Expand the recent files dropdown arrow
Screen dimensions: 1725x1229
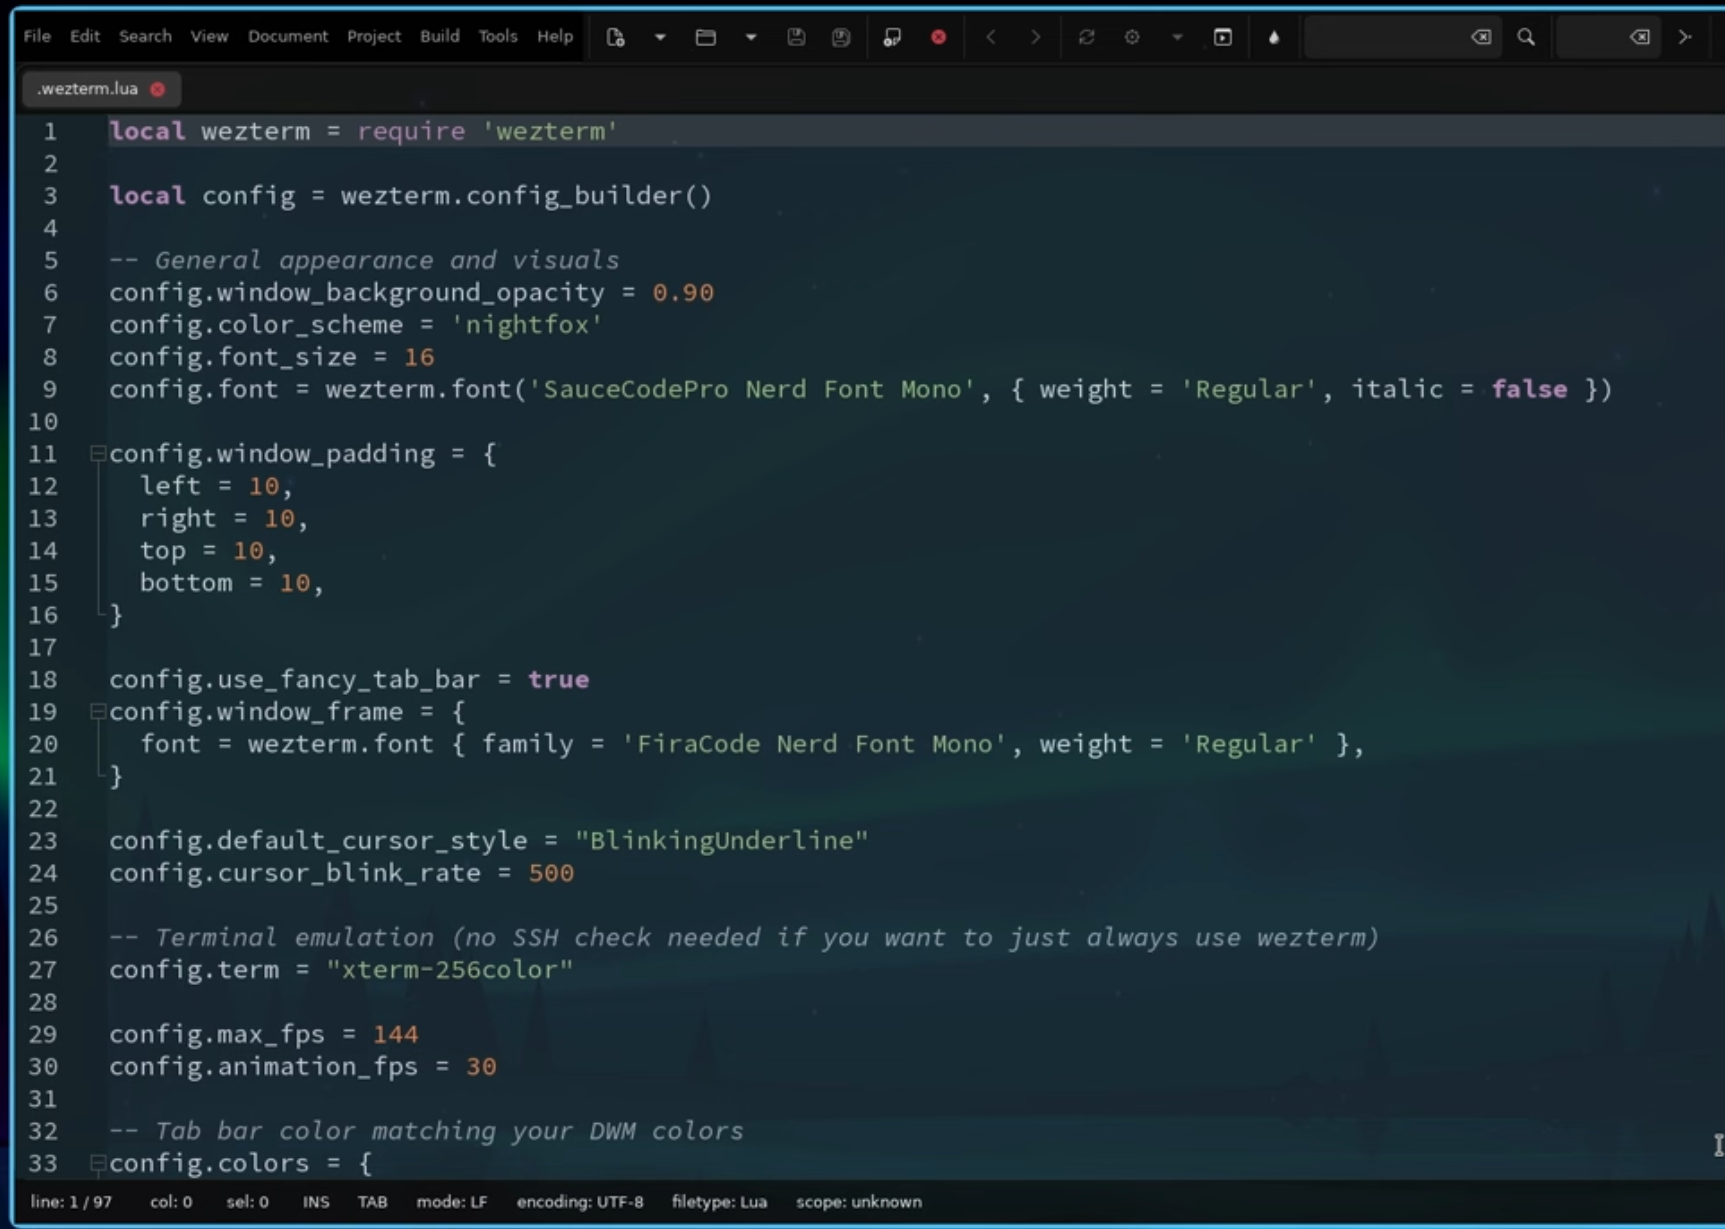tap(751, 37)
